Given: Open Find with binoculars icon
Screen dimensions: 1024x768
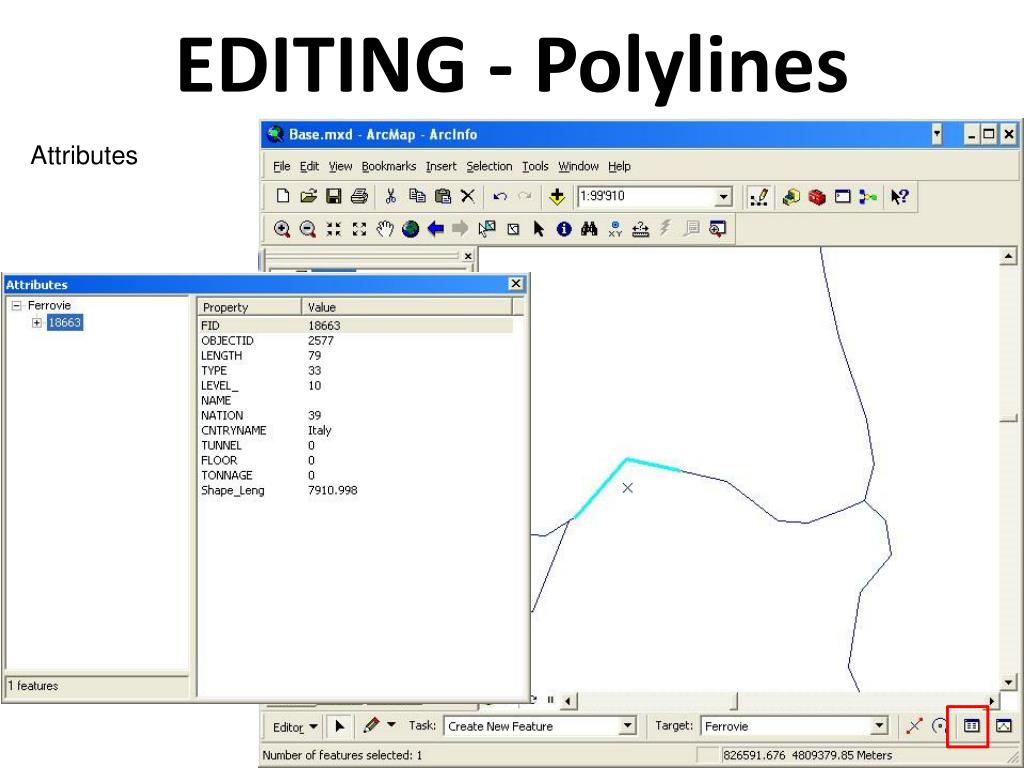Looking at the screenshot, I should tap(589, 229).
